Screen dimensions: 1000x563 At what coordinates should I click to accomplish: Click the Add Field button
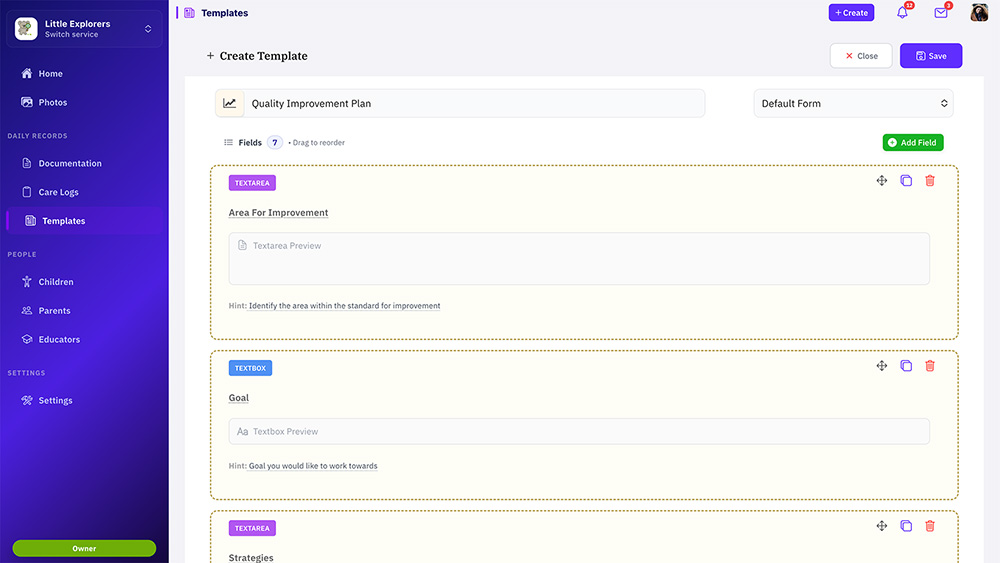click(x=913, y=142)
